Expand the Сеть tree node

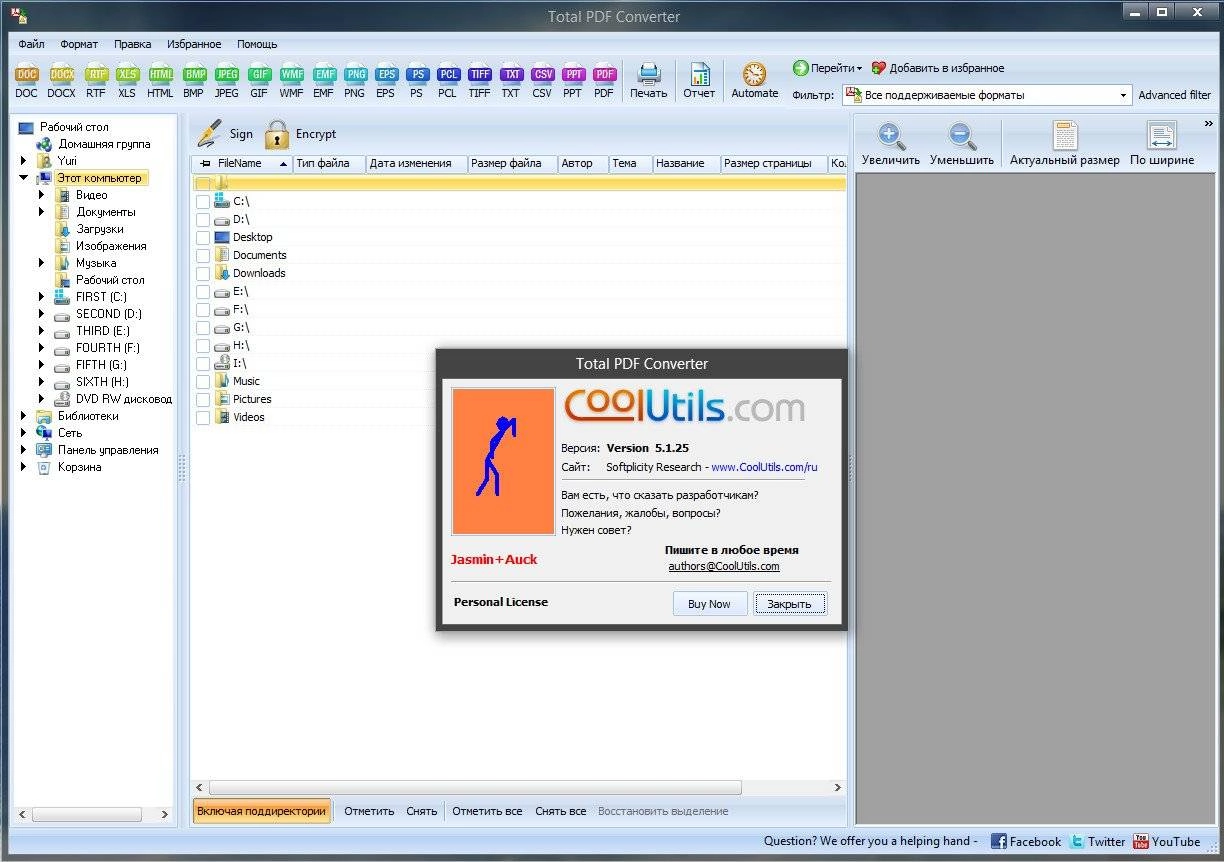23,433
